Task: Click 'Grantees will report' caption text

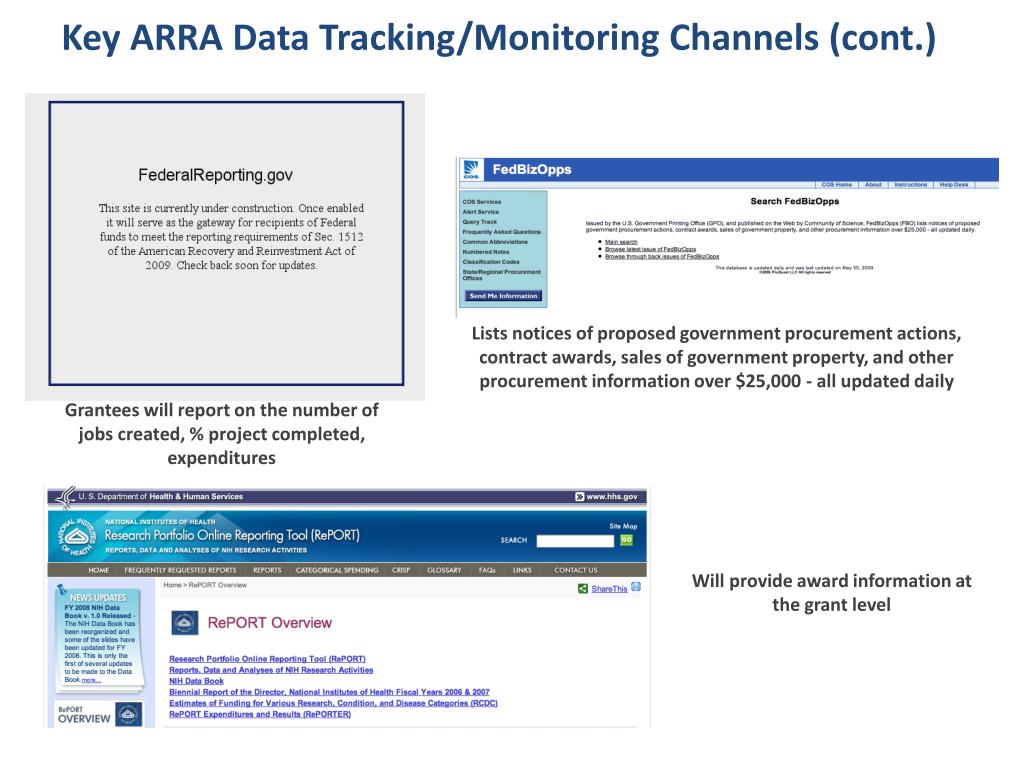Action: point(221,434)
